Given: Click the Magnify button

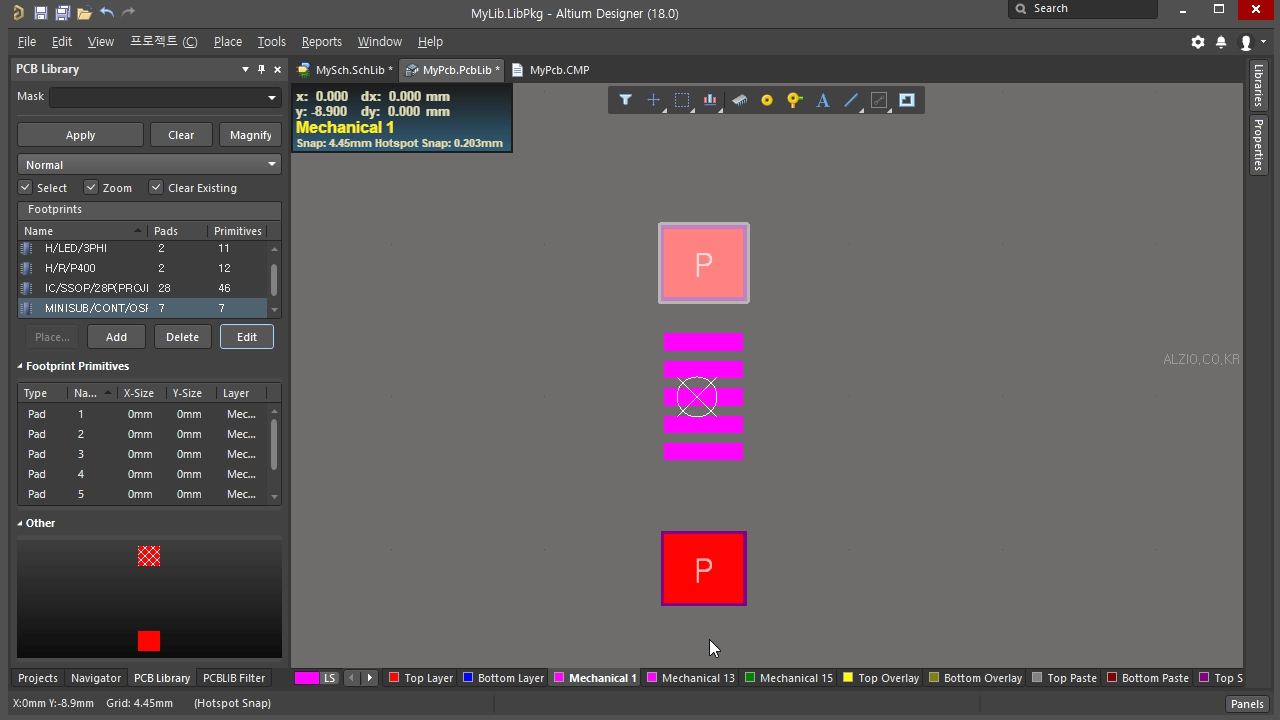Looking at the screenshot, I should 250,135.
